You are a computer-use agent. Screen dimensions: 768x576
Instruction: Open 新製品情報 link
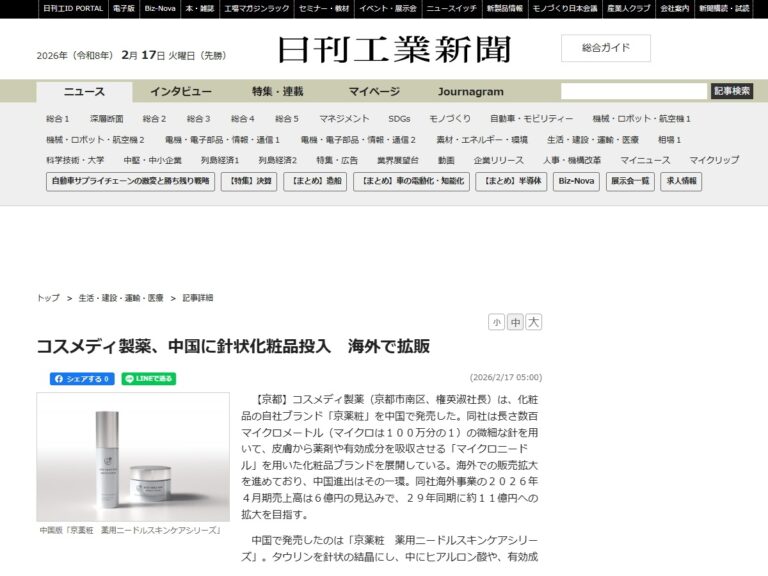pyautogui.click(x=504, y=8)
